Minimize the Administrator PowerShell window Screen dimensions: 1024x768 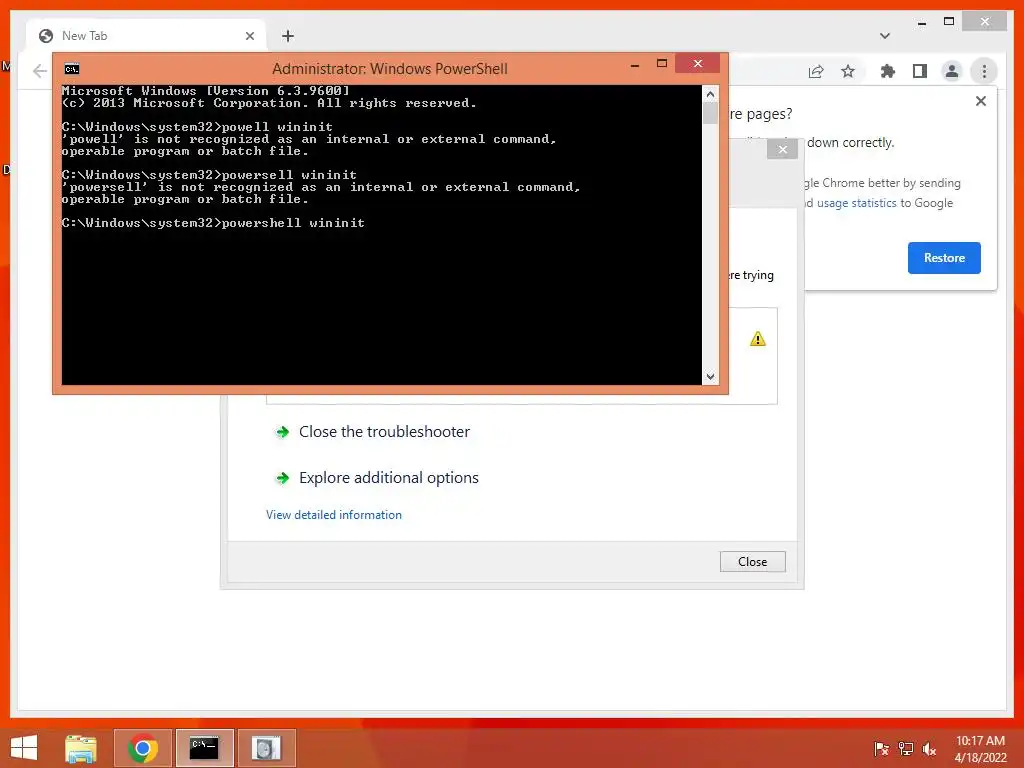tap(635, 65)
